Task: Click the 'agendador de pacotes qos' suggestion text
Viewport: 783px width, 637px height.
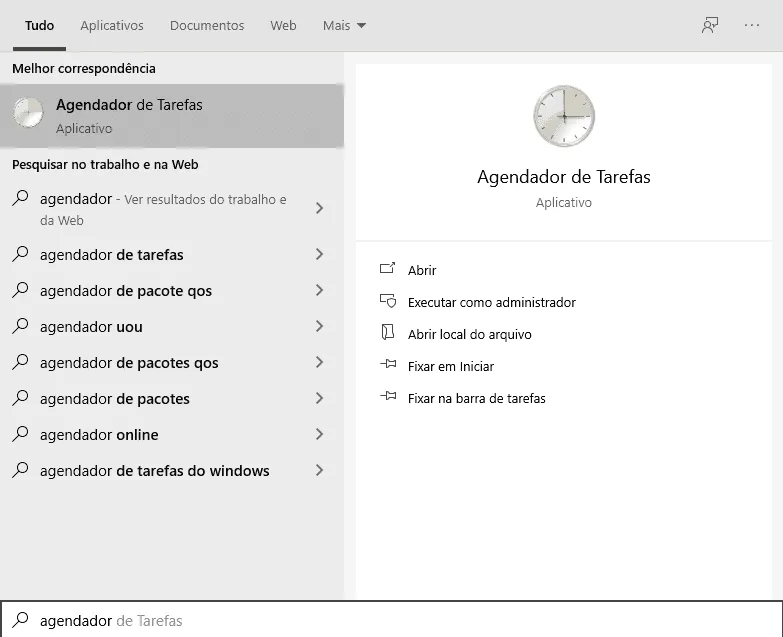Action: pos(129,362)
